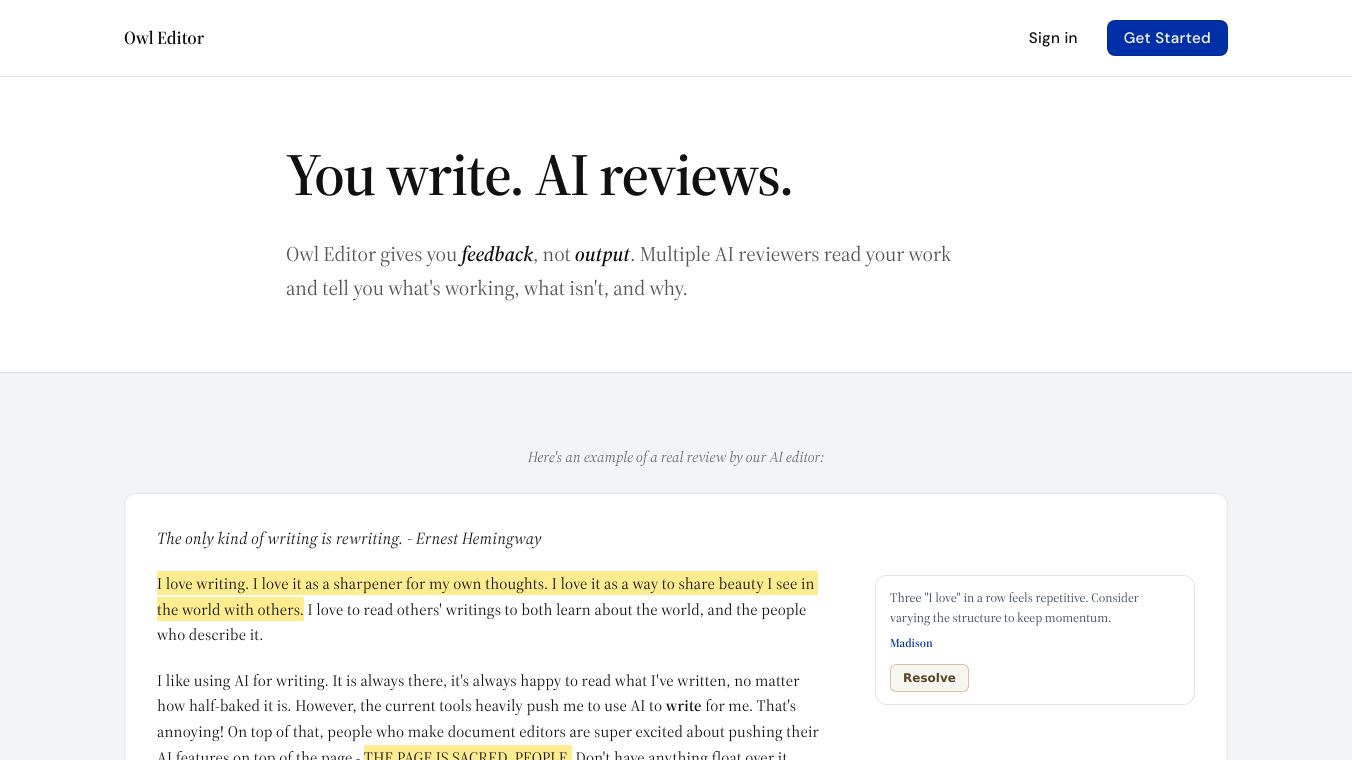Viewport: 1352px width, 760px height.
Task: Click the "Multiple AI reviewers read your work" text
Action: tap(795, 255)
